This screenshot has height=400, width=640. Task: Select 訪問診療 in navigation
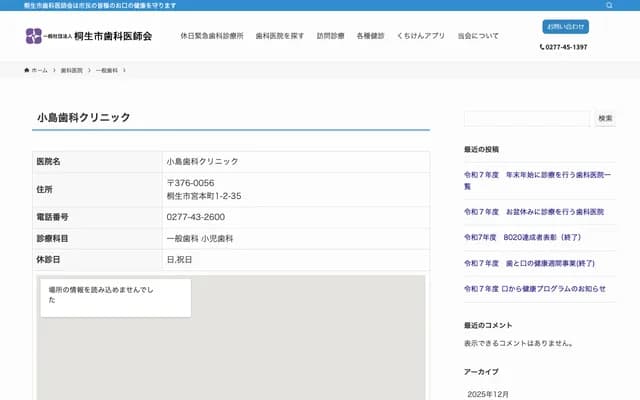(x=330, y=36)
